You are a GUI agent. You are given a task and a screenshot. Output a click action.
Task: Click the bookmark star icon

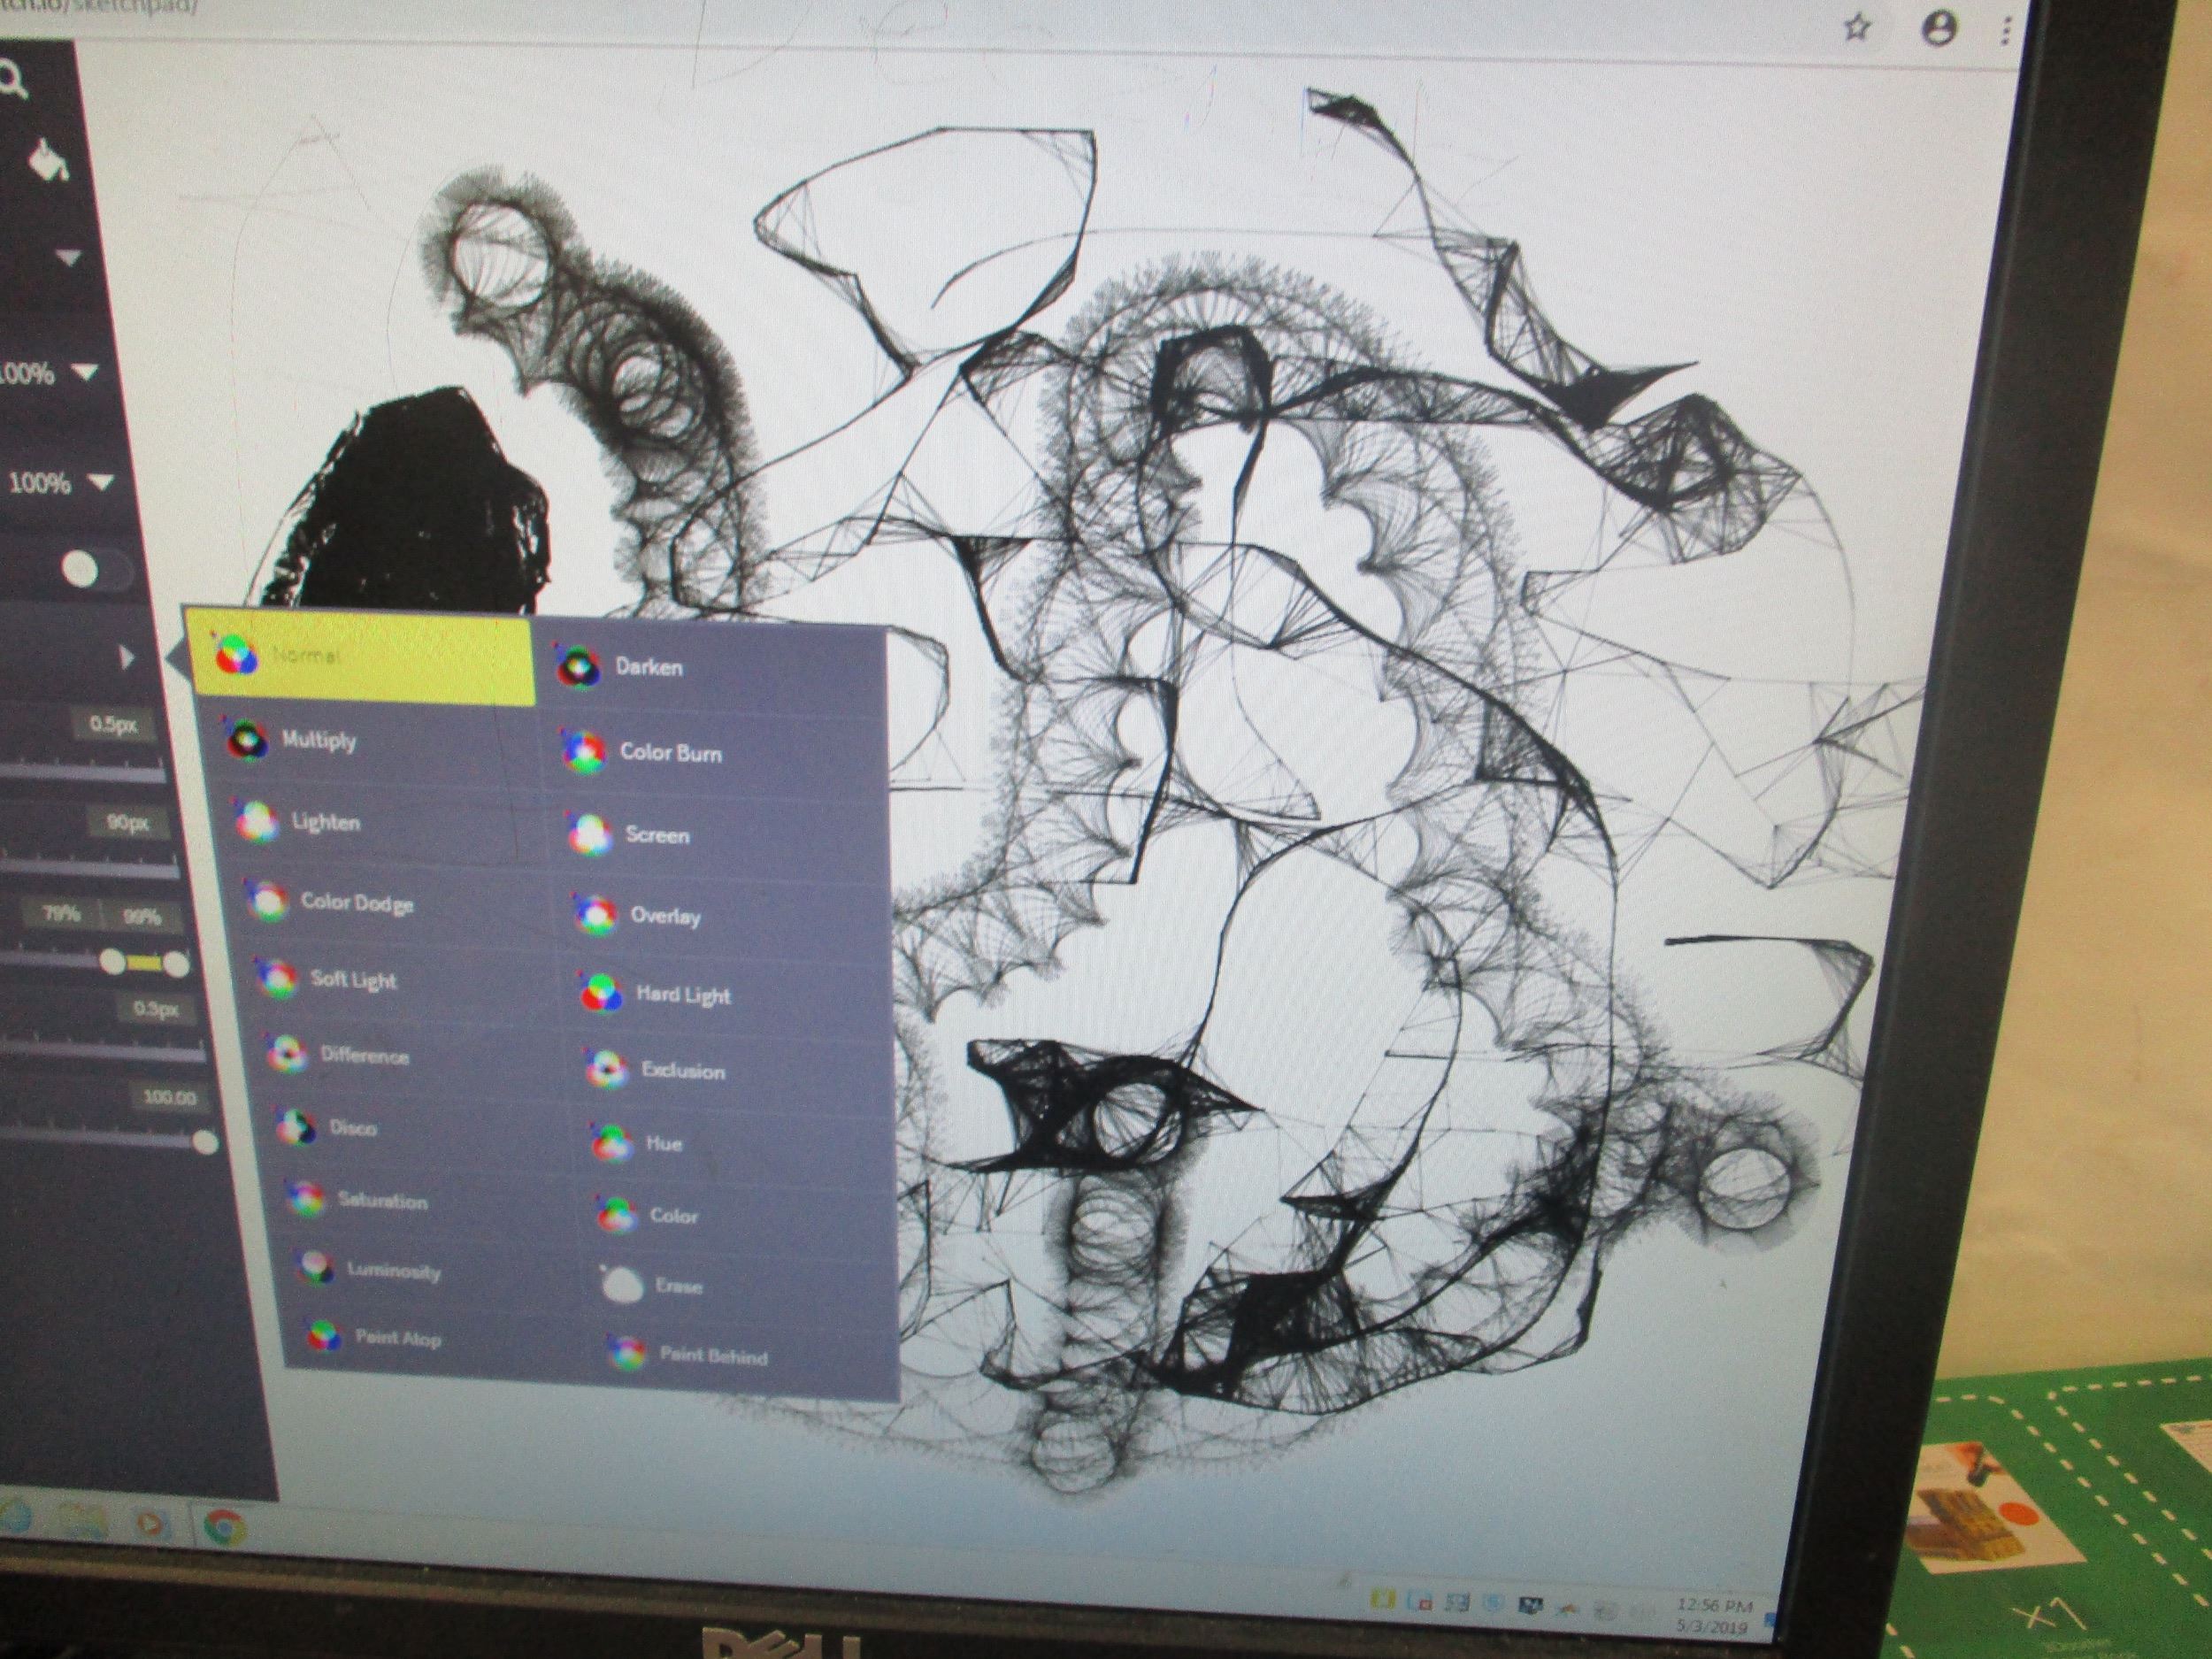click(1856, 28)
